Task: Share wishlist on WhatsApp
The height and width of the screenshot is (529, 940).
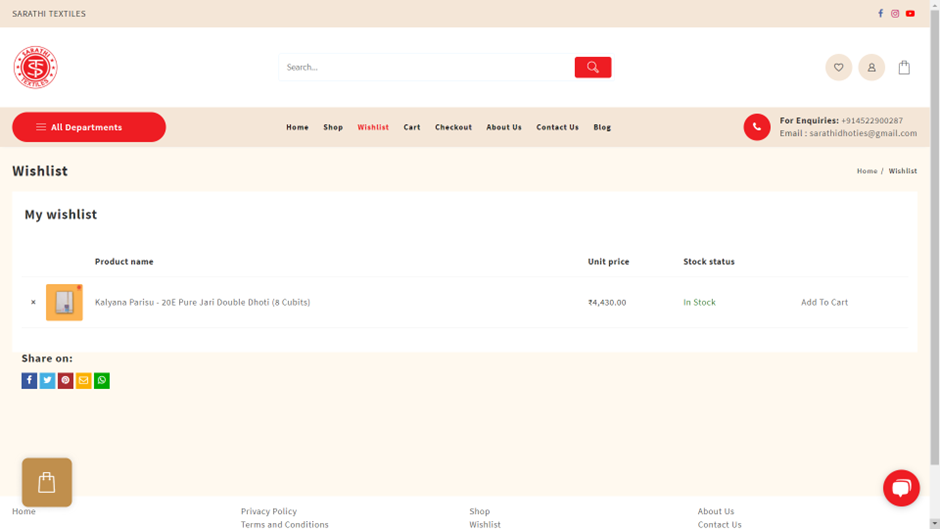Action: pyautogui.click(x=102, y=380)
